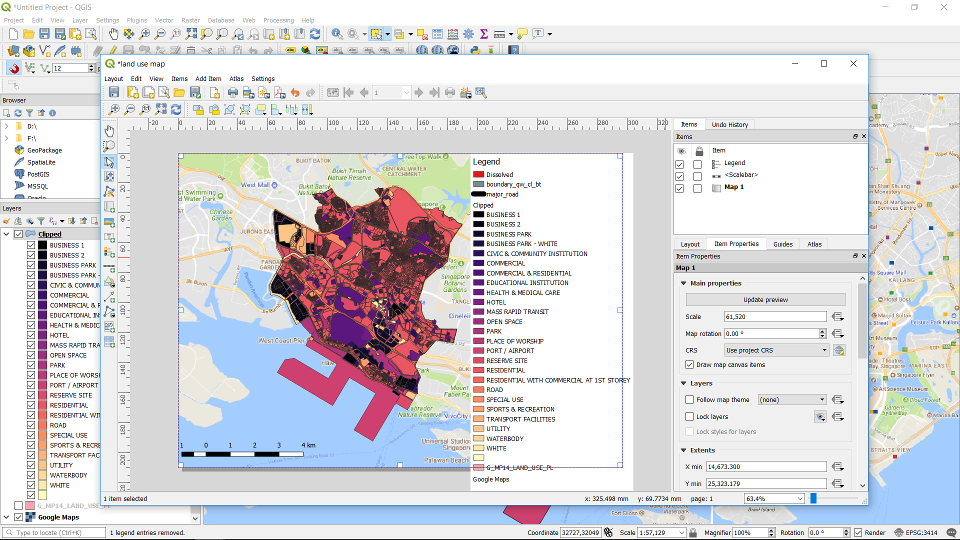Click the Update preview button
Image resolution: width=960 pixels, height=540 pixels.
pos(765,300)
